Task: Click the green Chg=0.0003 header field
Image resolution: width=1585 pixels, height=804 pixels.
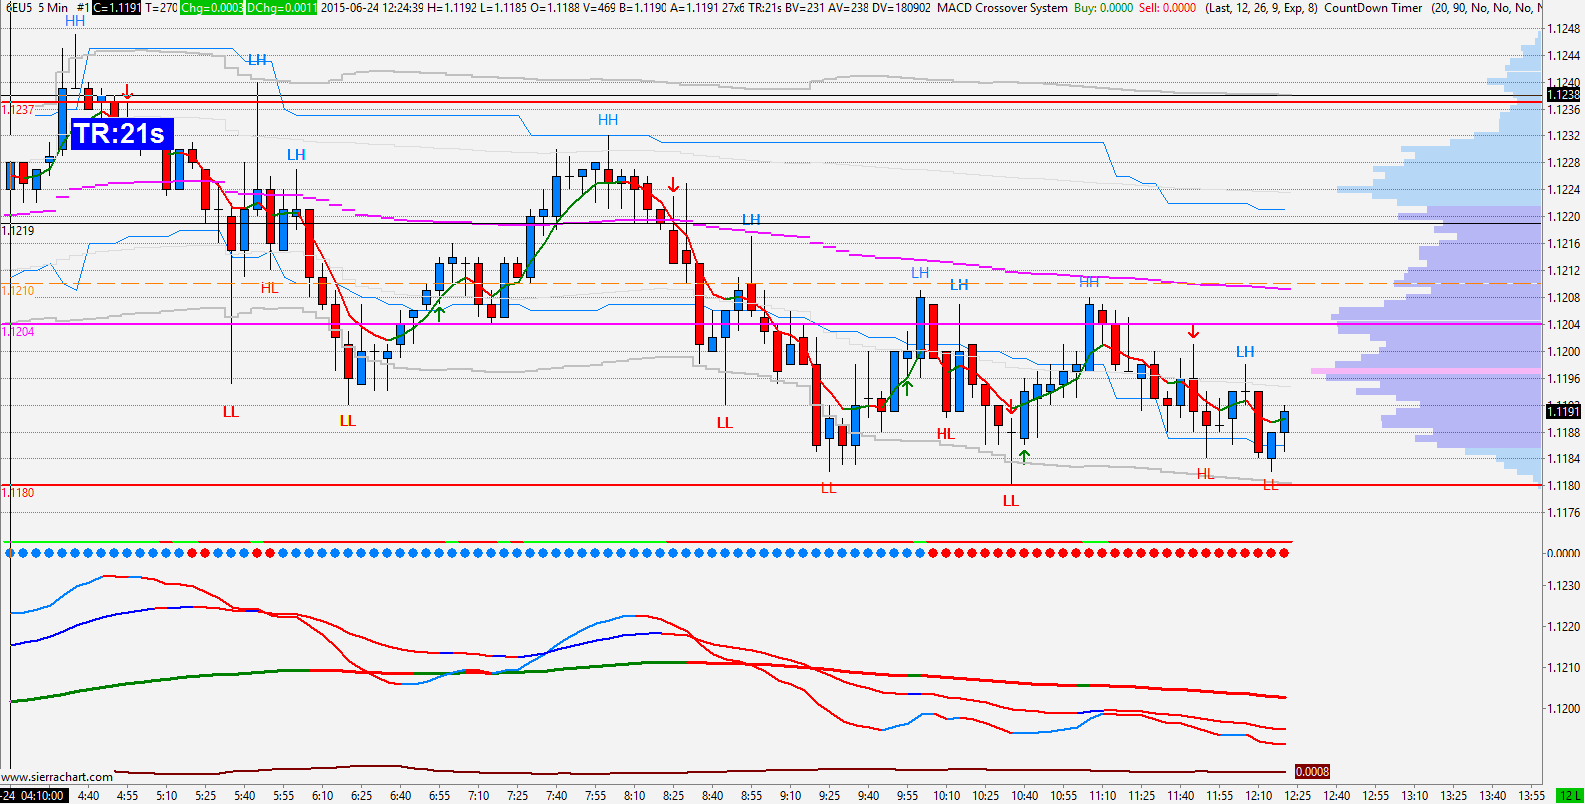Action: (x=212, y=7)
